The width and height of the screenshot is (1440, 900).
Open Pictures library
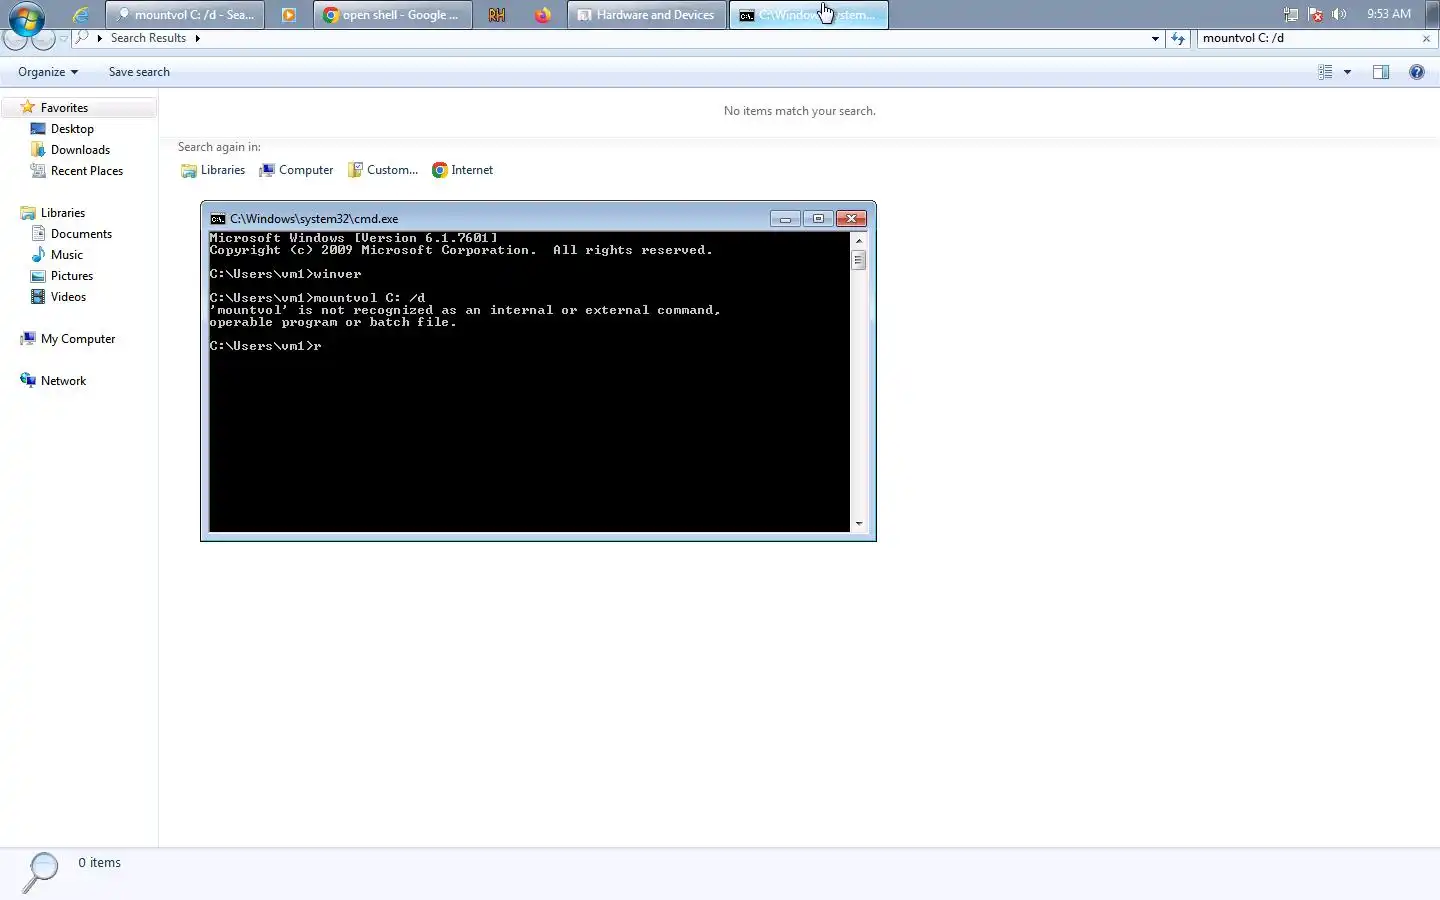[x=71, y=276]
